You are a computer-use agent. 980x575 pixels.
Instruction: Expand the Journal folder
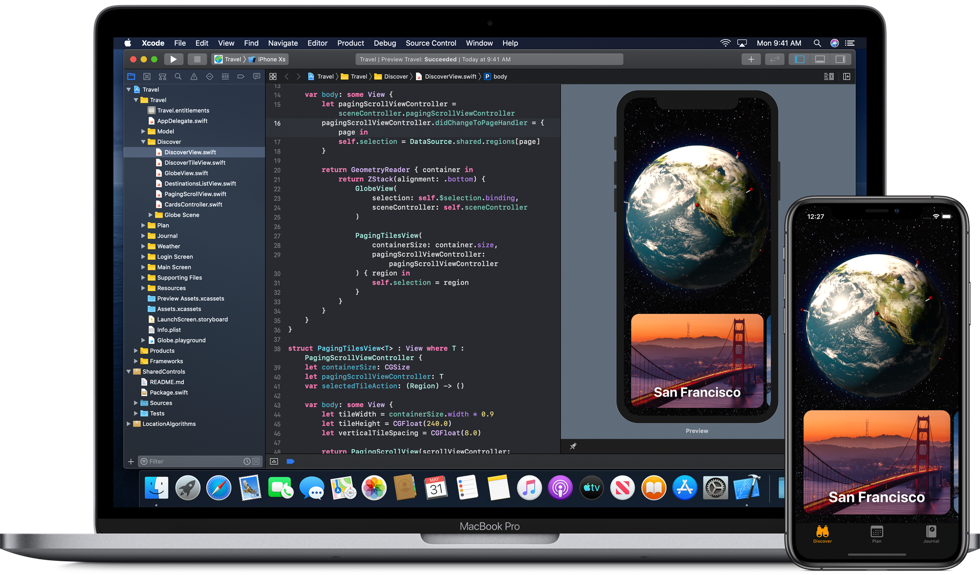[143, 236]
